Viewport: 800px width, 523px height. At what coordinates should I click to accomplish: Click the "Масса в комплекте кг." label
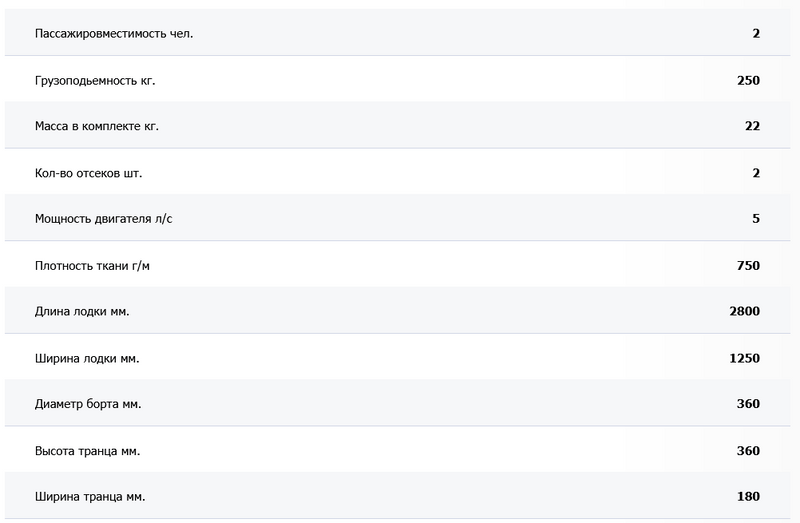[97, 127]
